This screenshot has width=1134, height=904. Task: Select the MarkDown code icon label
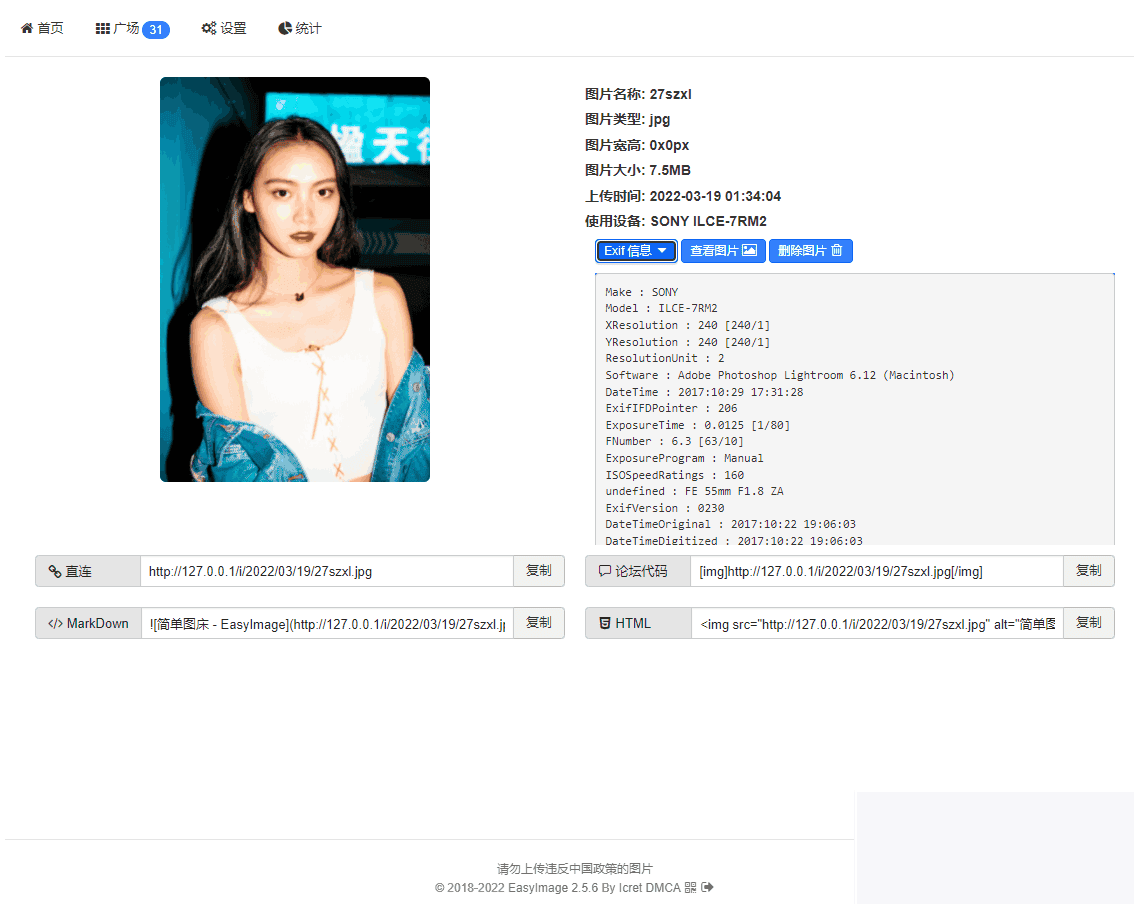point(54,622)
